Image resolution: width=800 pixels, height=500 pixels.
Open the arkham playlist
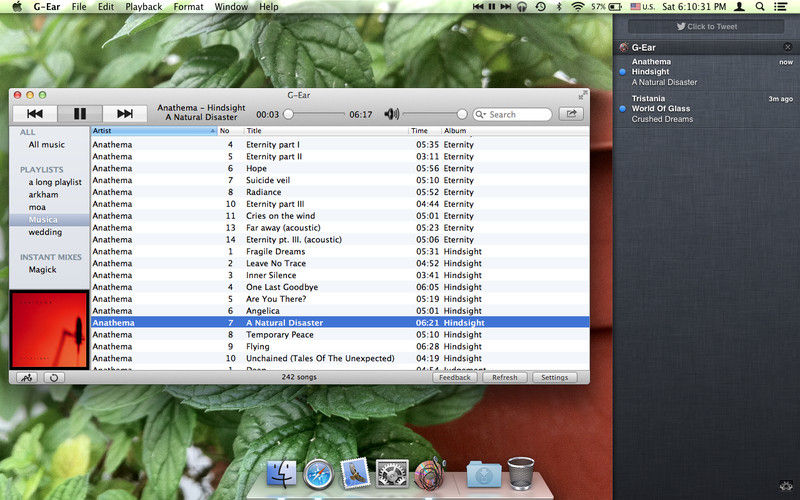(x=43, y=194)
